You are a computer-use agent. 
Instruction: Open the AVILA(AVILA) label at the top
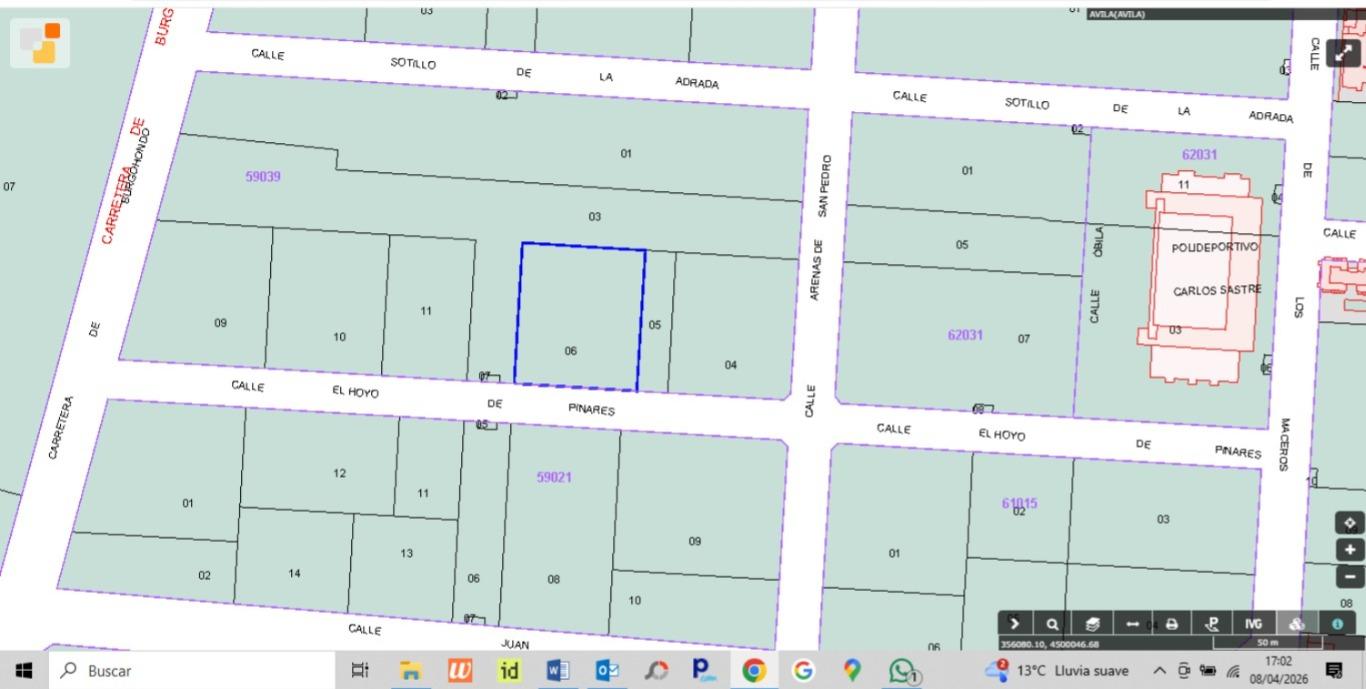pos(1117,14)
